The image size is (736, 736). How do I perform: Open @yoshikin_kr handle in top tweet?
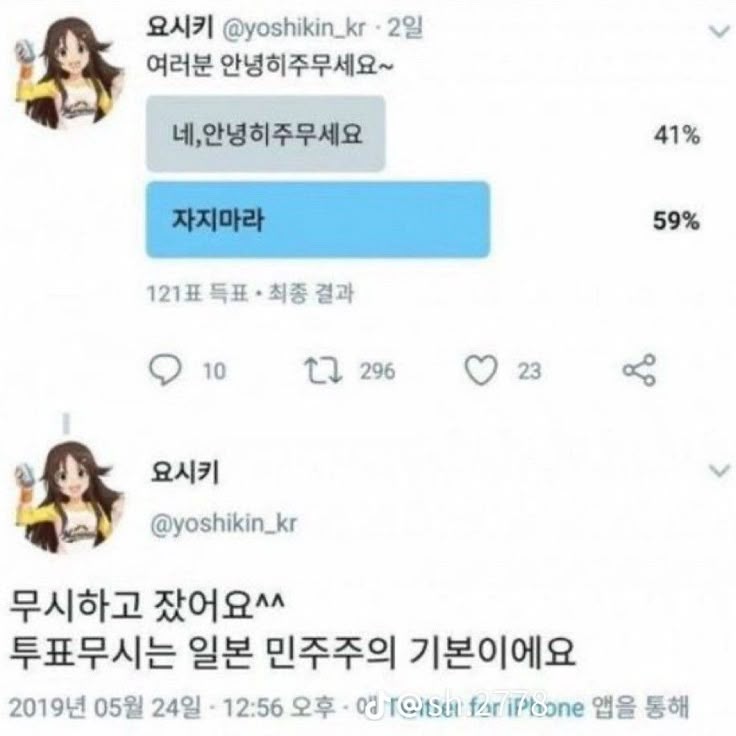click(293, 29)
